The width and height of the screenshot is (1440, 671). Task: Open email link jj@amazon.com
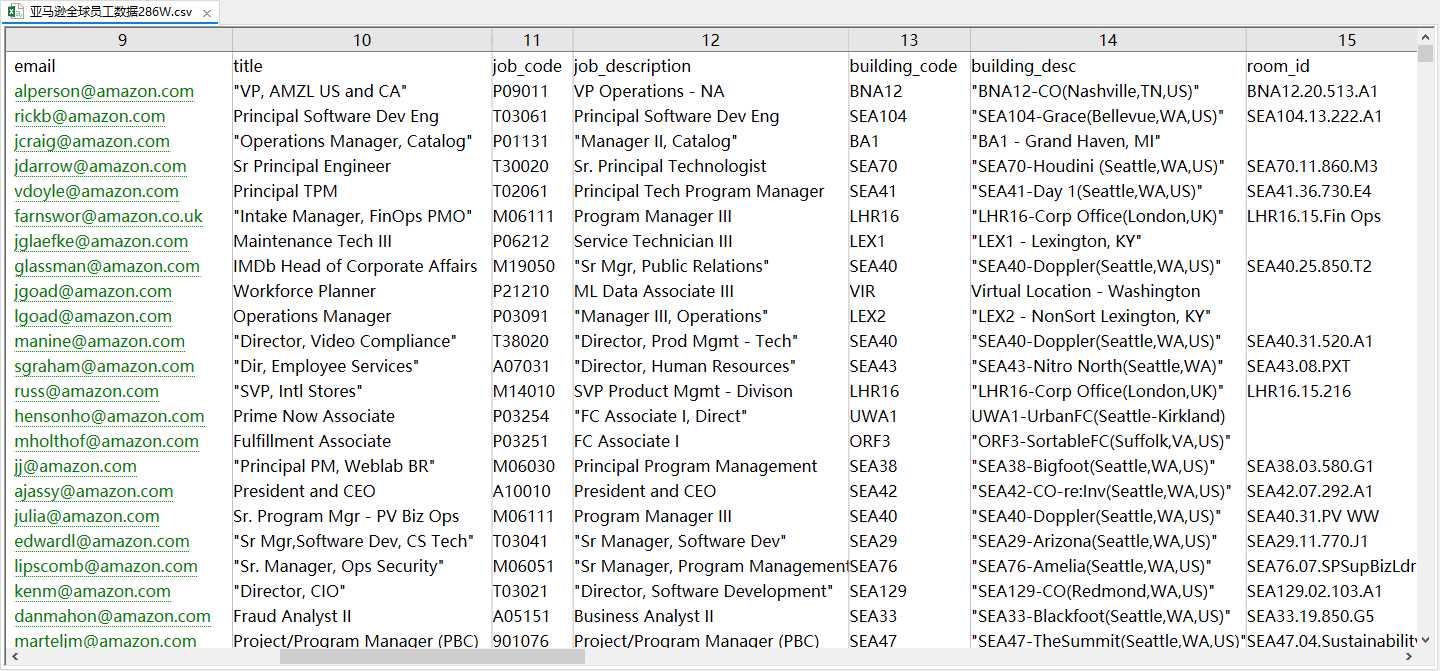[75, 466]
